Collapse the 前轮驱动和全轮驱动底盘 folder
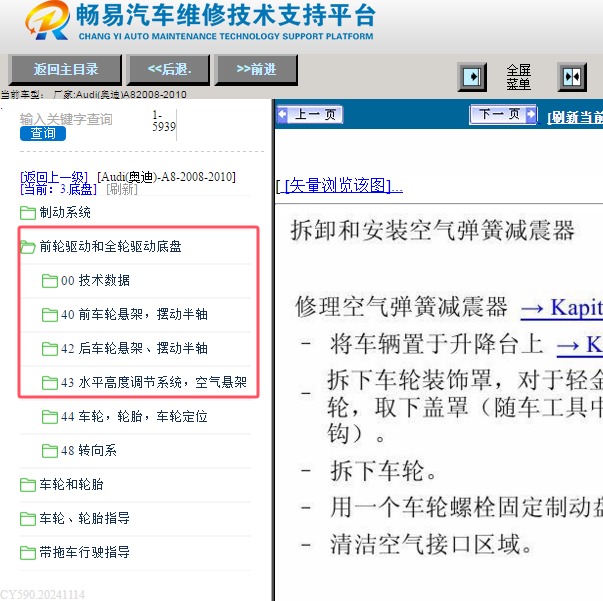The height and width of the screenshot is (601, 603). 28,246
